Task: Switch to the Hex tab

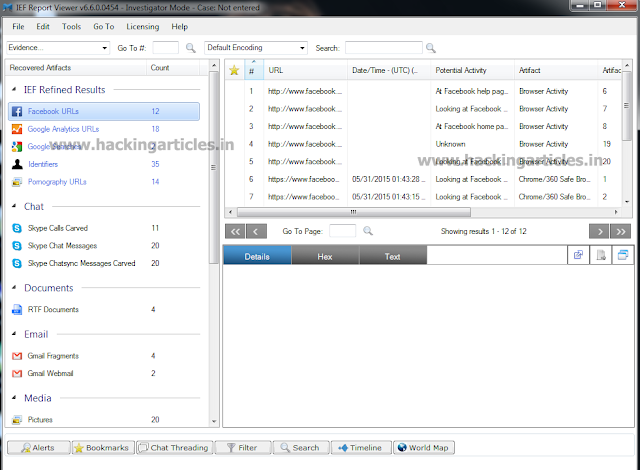Action: [x=325, y=255]
